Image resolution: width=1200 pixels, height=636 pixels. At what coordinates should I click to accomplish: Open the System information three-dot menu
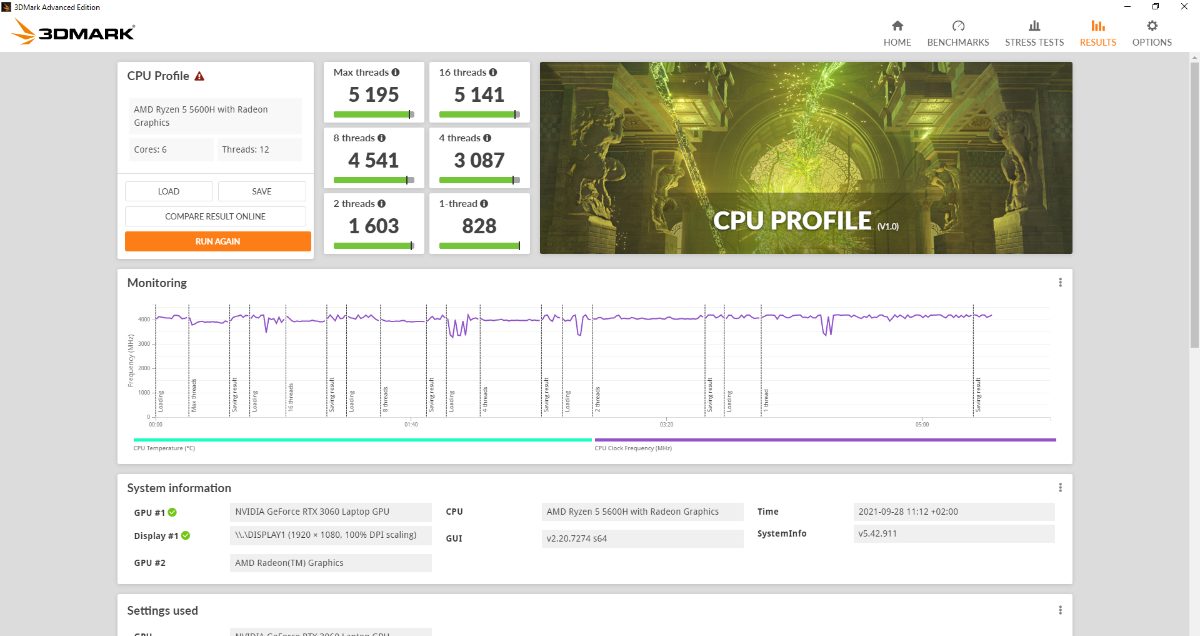1060,488
